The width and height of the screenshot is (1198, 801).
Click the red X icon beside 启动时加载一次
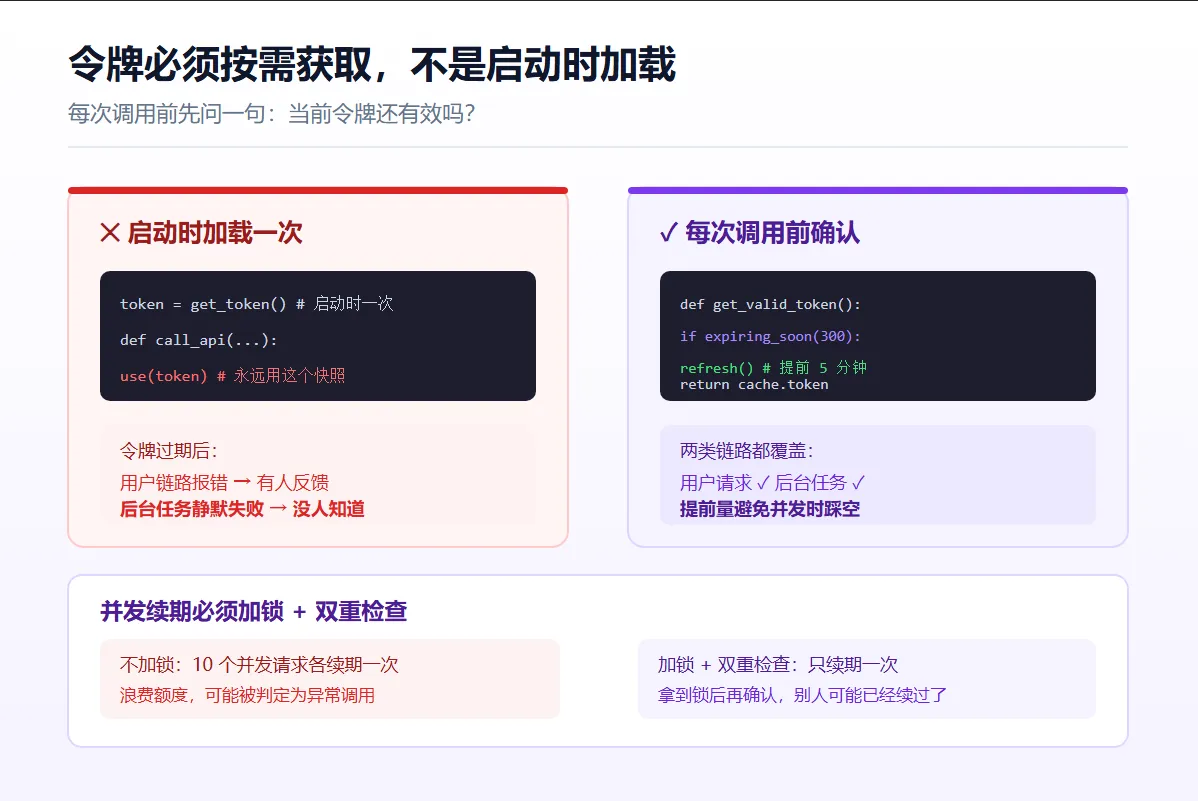click(110, 232)
